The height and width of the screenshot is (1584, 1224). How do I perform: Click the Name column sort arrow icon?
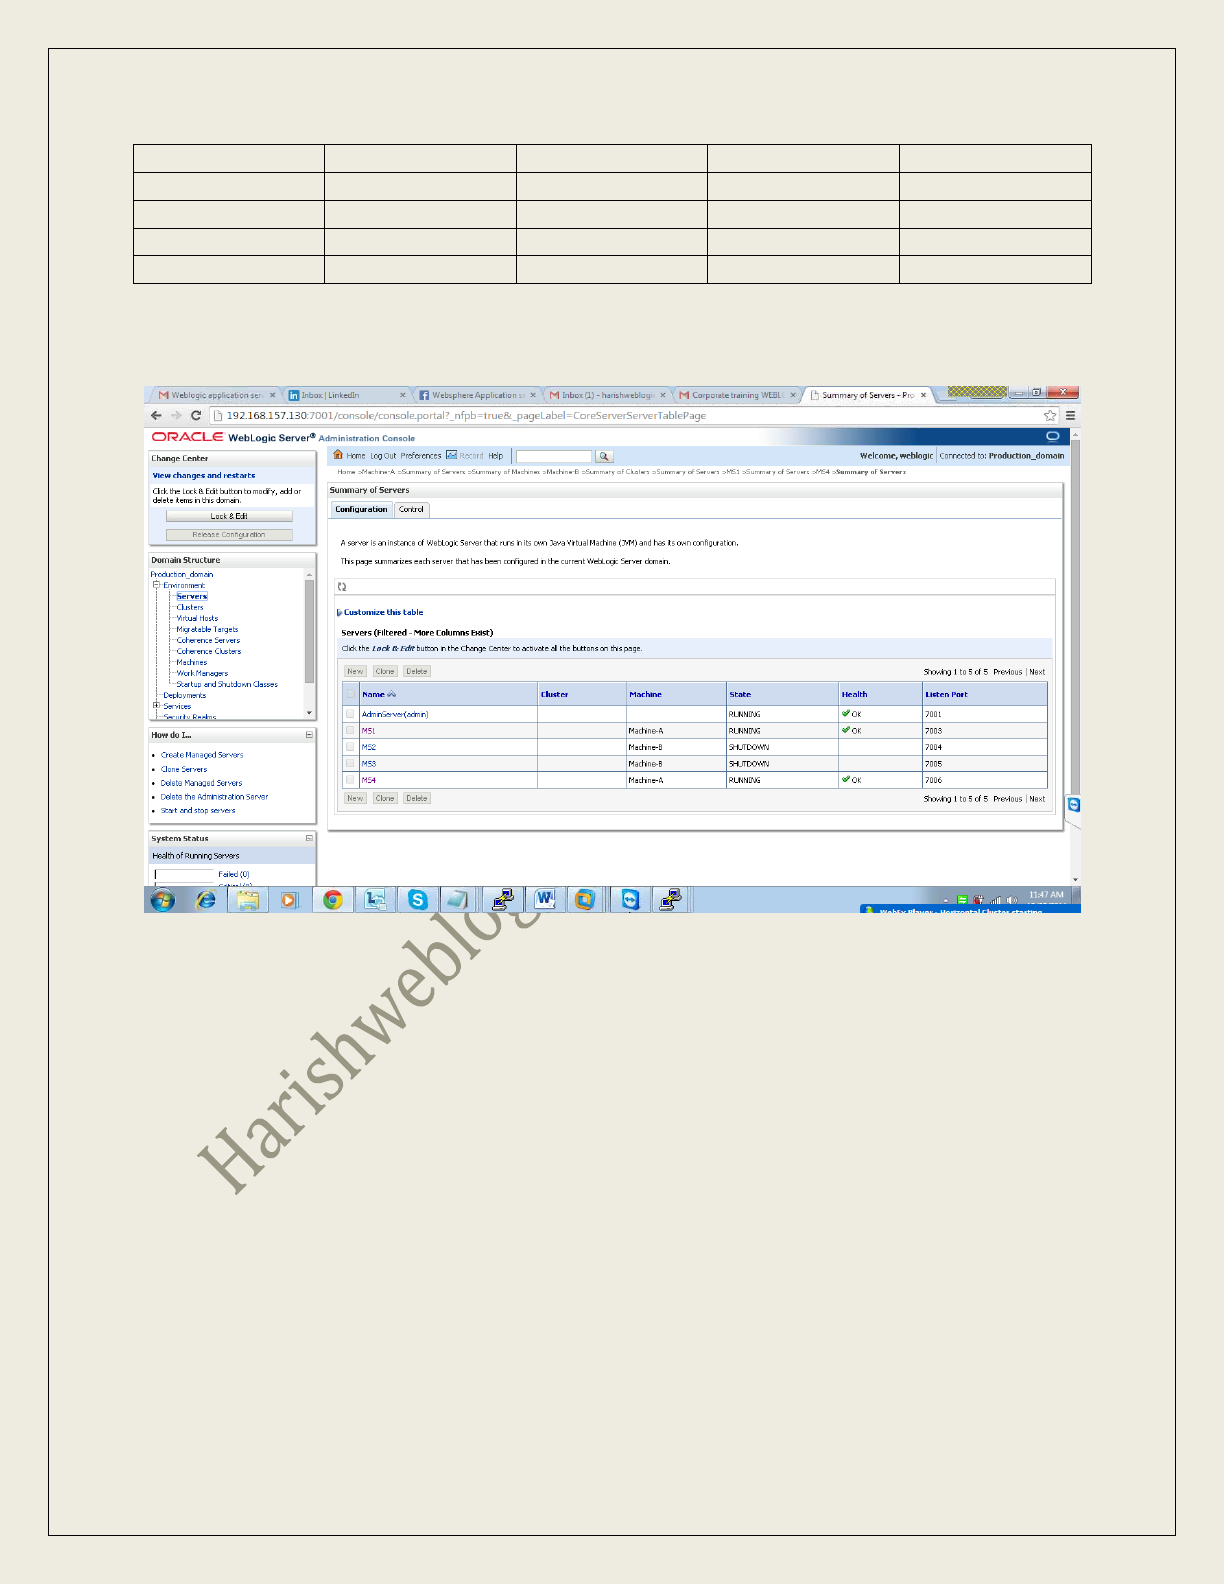click(392, 694)
